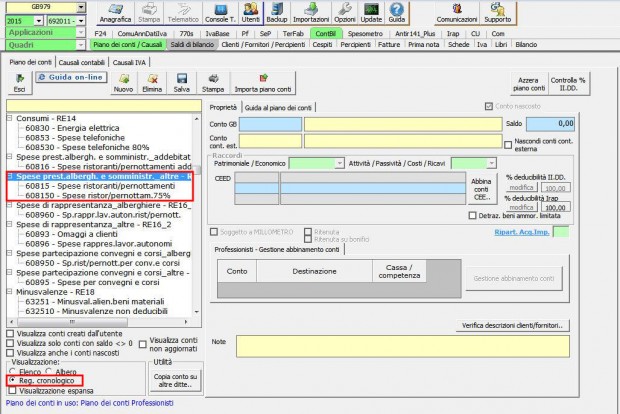
Task: Click Controlla % II.DD. button
Action: pos(568,84)
